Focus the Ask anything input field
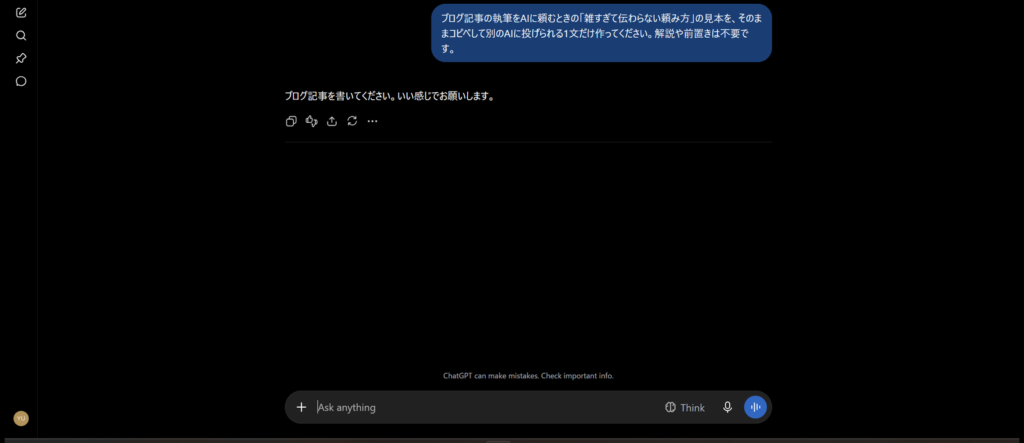 click(487, 407)
